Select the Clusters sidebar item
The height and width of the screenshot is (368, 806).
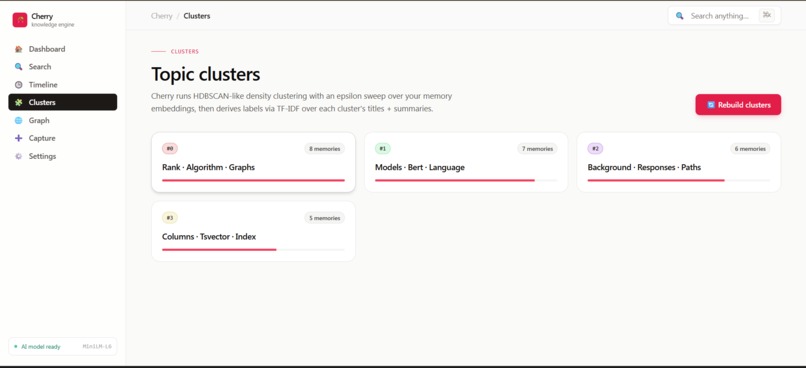(x=63, y=102)
